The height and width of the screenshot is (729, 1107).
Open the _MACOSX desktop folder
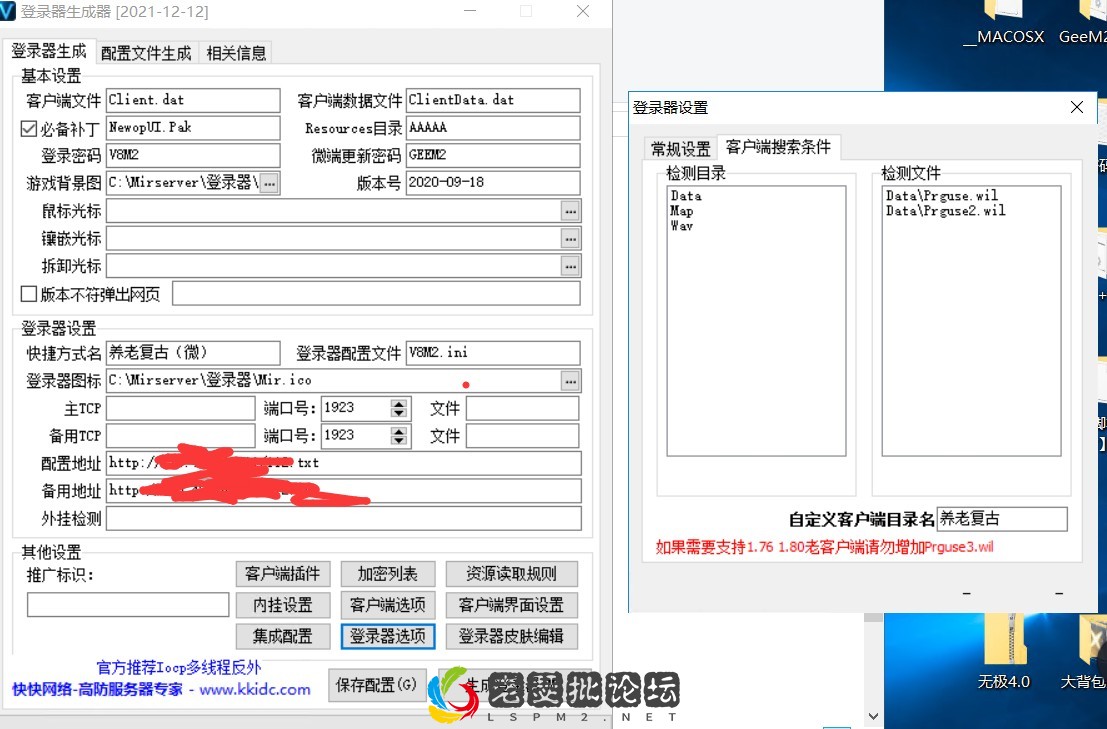click(1003, 23)
